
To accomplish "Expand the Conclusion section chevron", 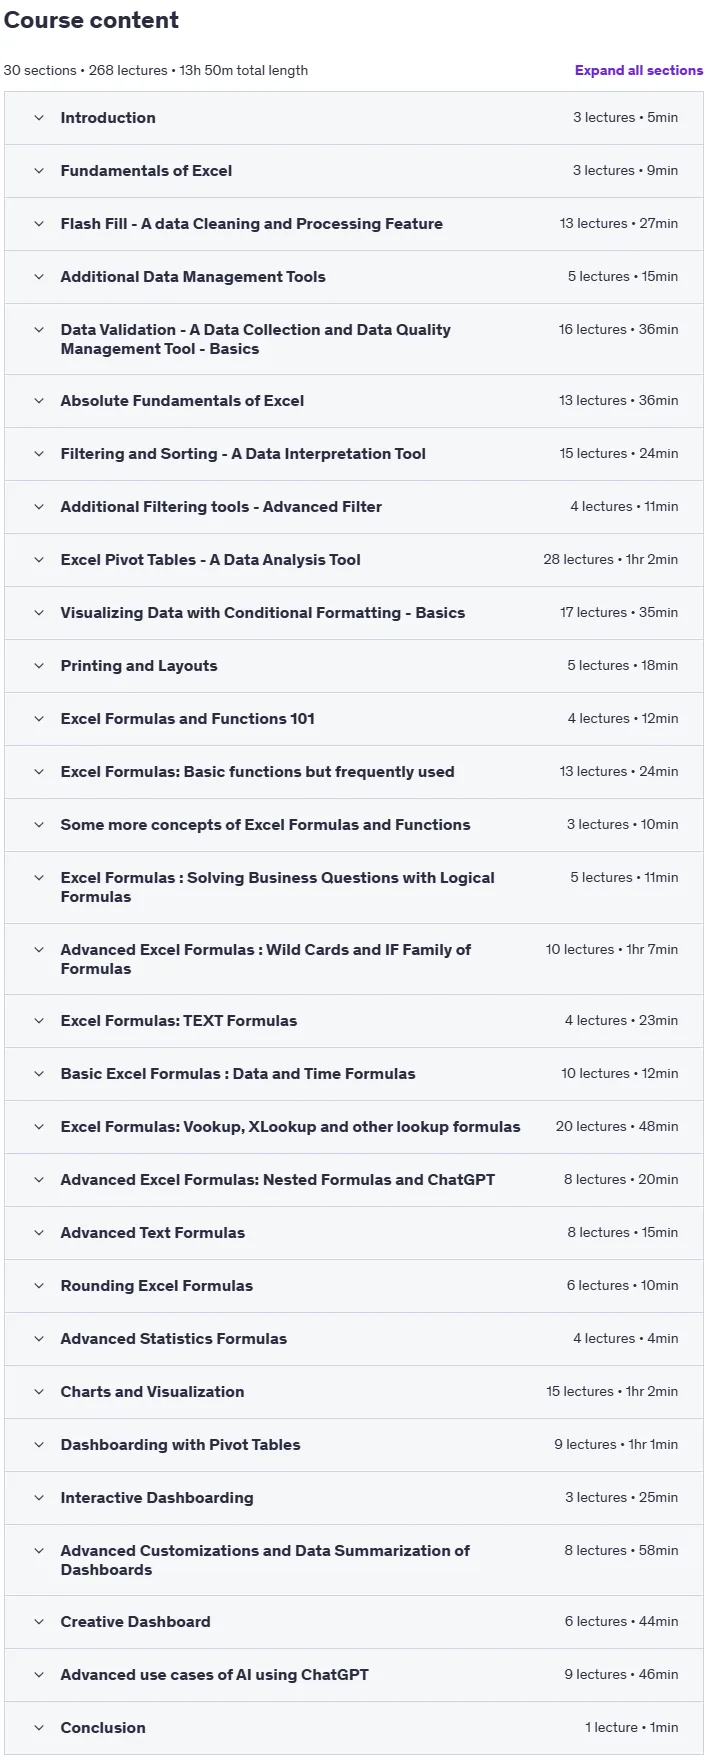I will coord(39,1728).
